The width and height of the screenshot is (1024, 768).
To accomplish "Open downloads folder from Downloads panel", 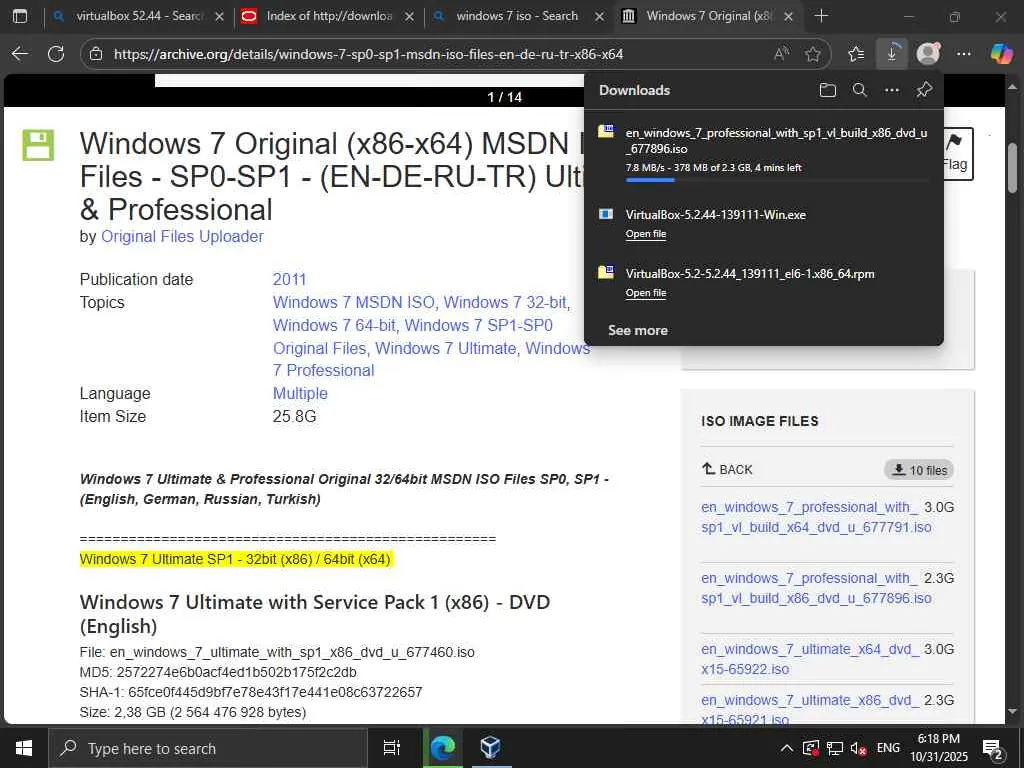I will coord(827,90).
